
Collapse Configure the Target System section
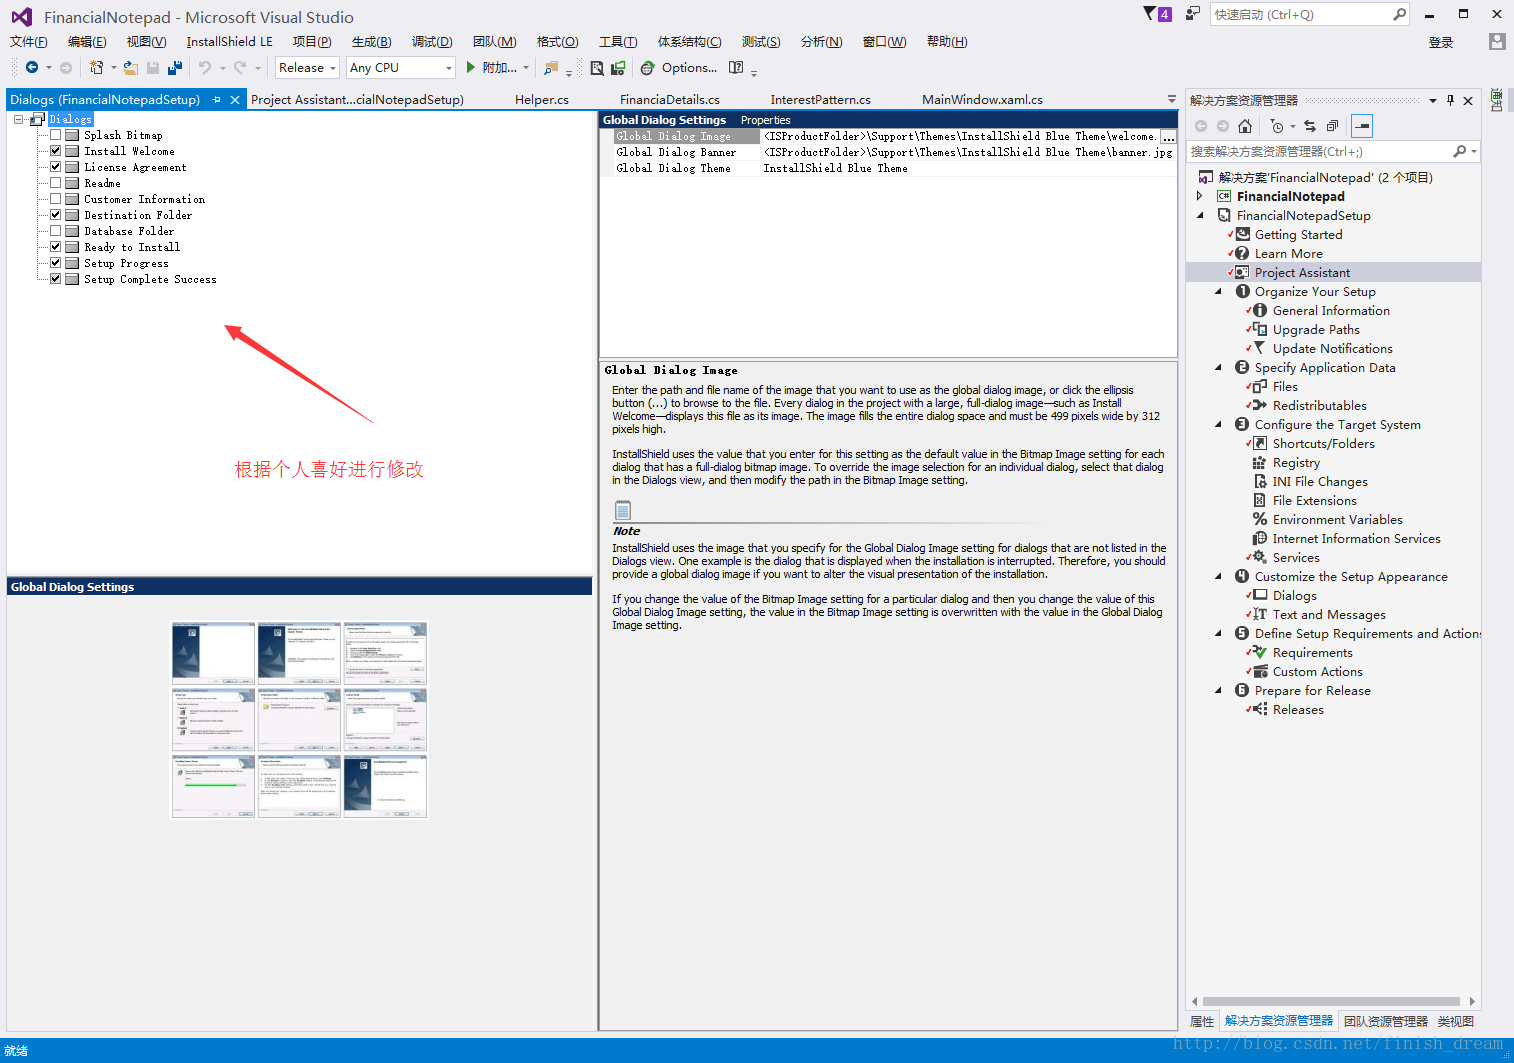click(x=1218, y=424)
